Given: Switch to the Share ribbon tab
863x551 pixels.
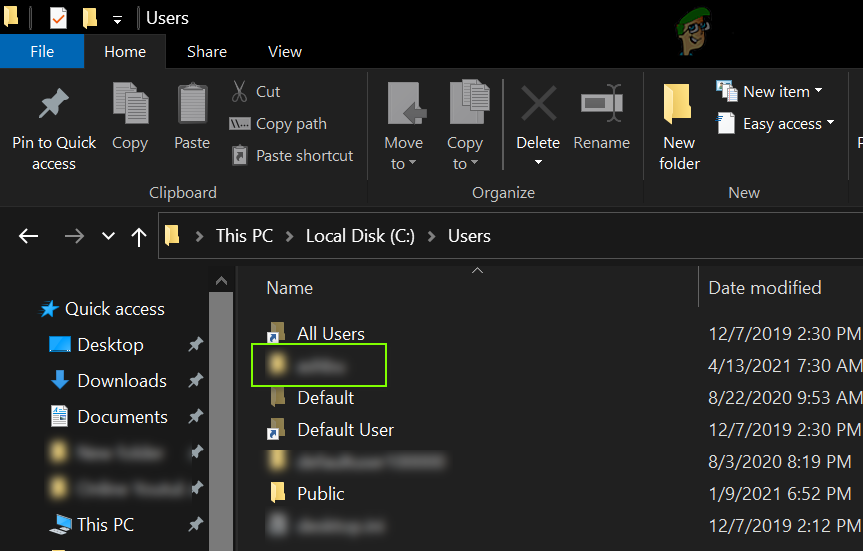Looking at the screenshot, I should [207, 51].
